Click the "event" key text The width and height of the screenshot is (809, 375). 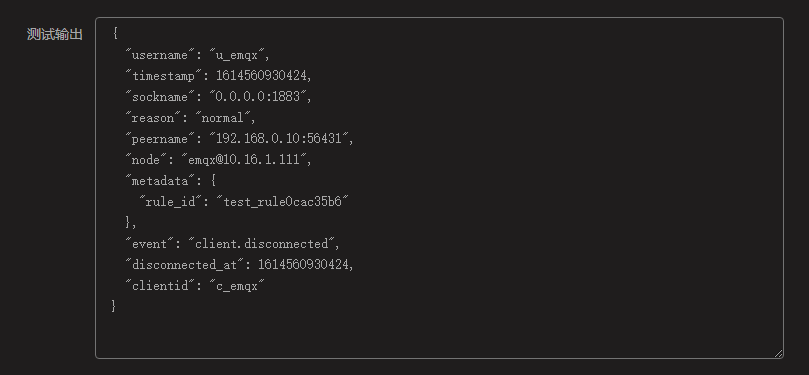[x=150, y=243]
